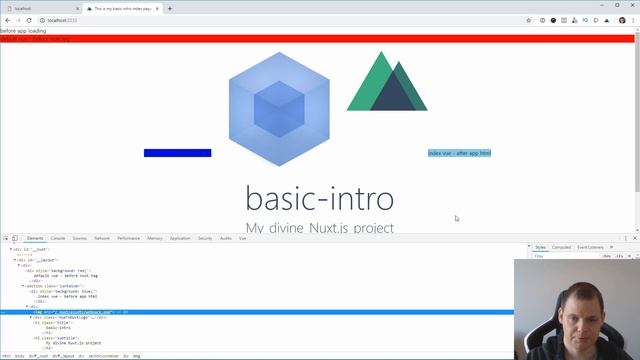Expand the div class VueToNuxtLogo node
This screenshot has height=360, width=640.
coord(31,317)
